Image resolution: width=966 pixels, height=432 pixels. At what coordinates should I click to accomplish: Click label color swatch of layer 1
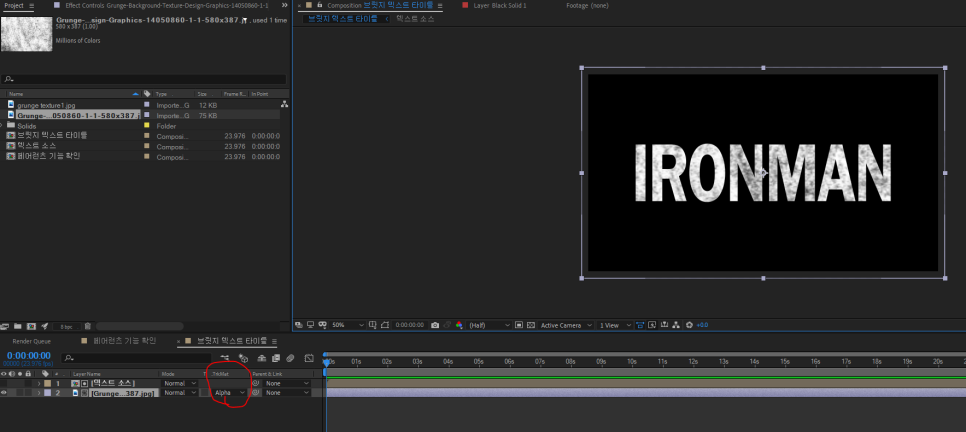click(47, 383)
